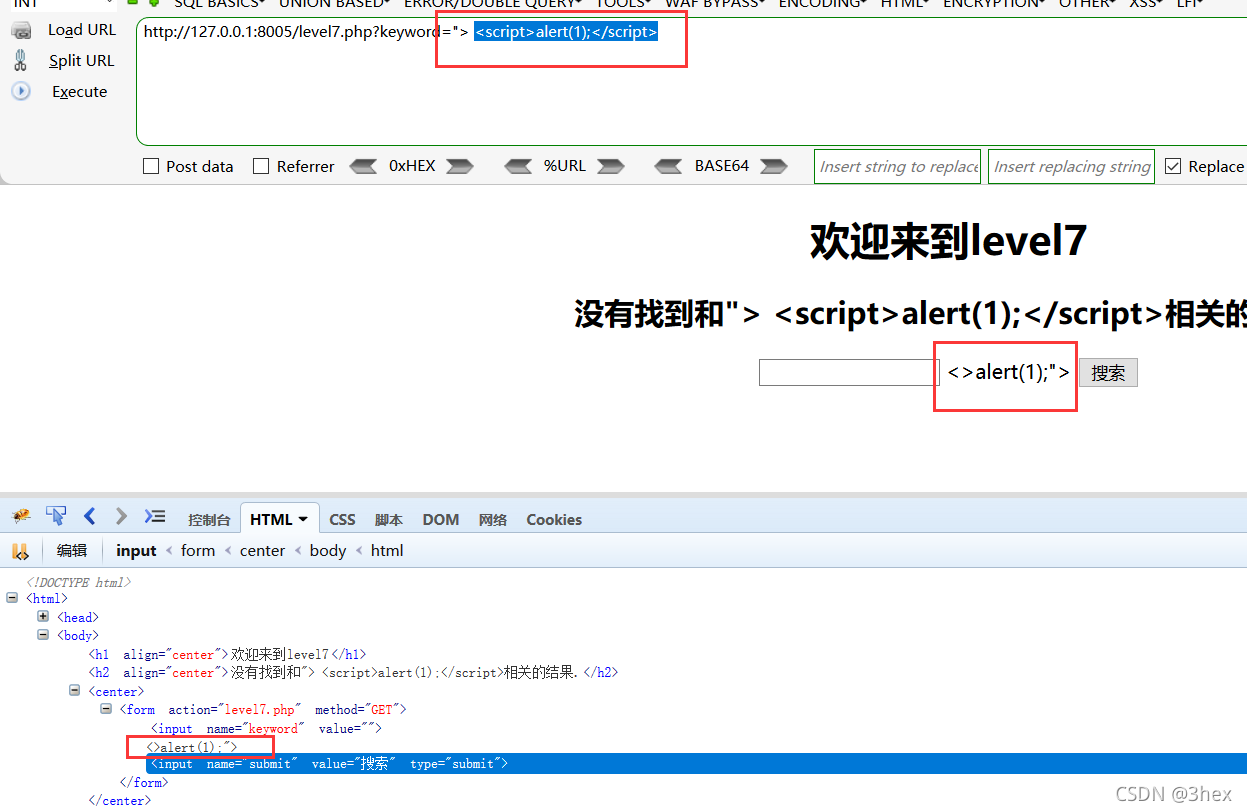Image resolution: width=1247 pixels, height=812 pixels.
Task: Select the input breadcrumb
Action: coord(136,550)
